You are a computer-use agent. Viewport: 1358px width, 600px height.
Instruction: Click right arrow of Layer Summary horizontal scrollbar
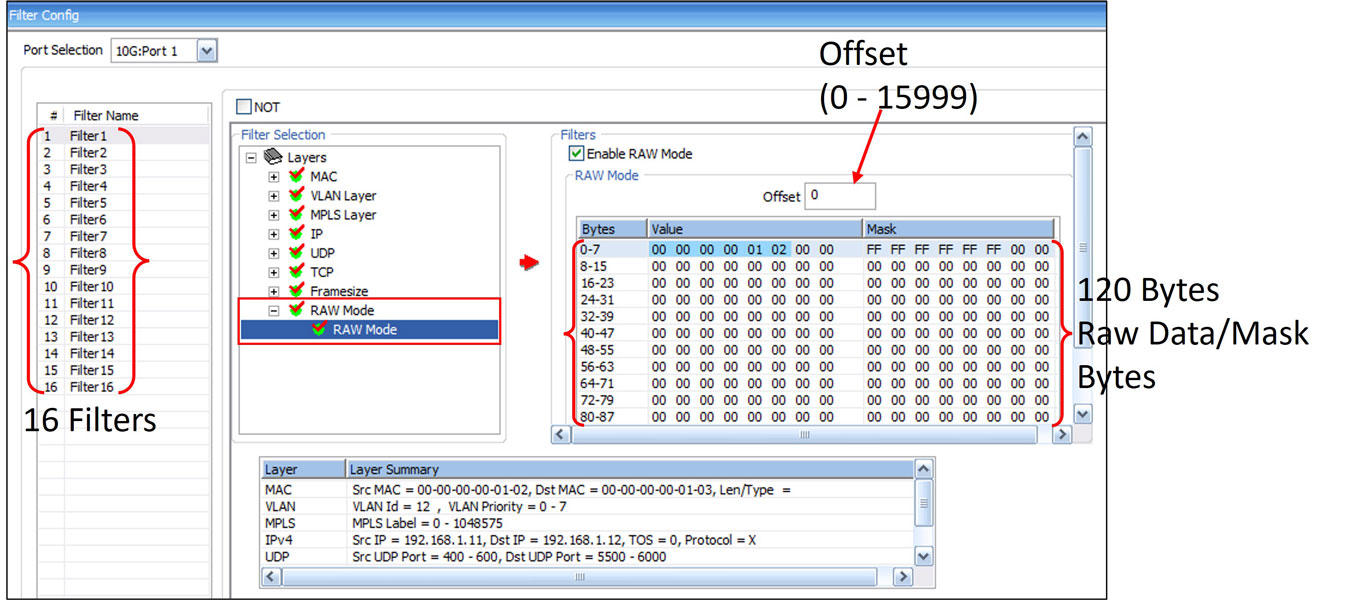tap(904, 577)
